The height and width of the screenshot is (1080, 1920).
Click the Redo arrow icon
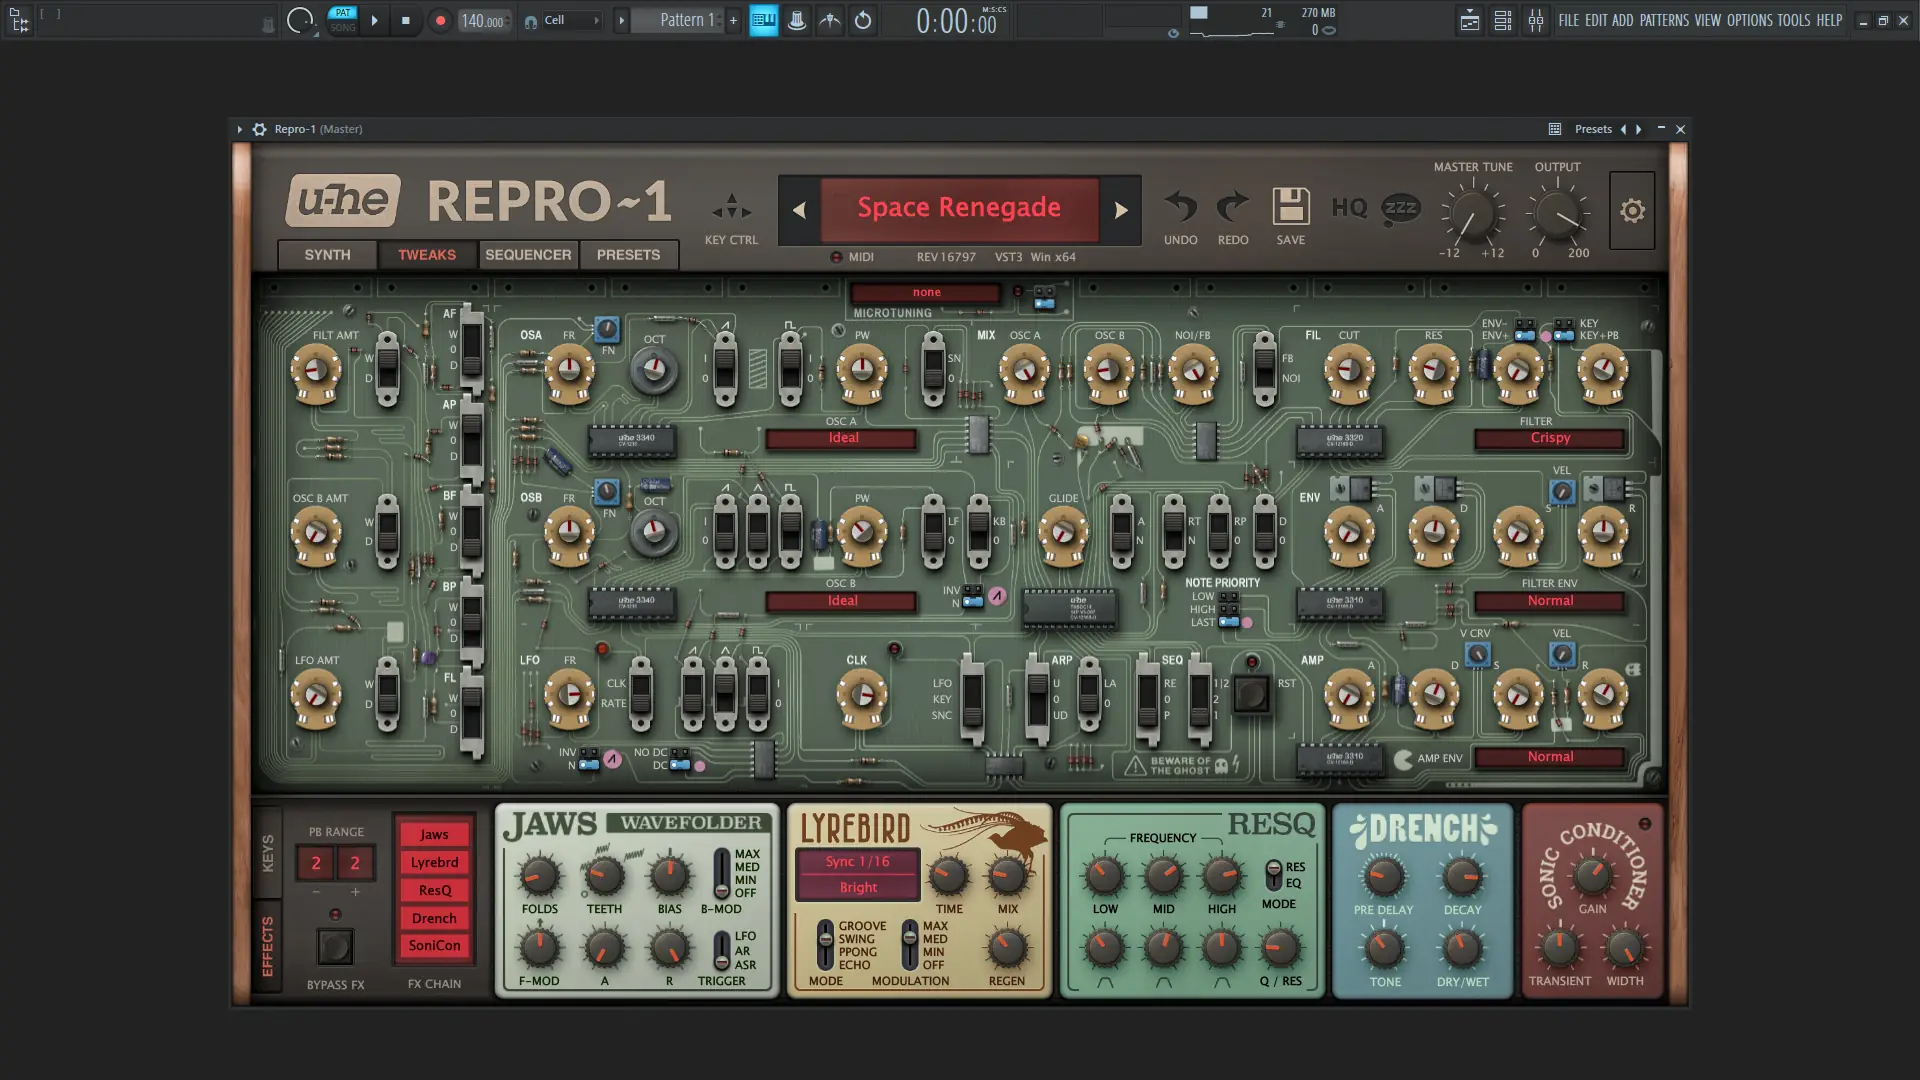click(x=1232, y=207)
